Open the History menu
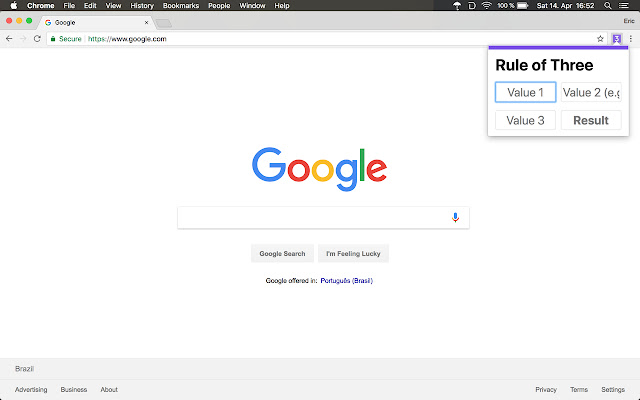 click(142, 6)
